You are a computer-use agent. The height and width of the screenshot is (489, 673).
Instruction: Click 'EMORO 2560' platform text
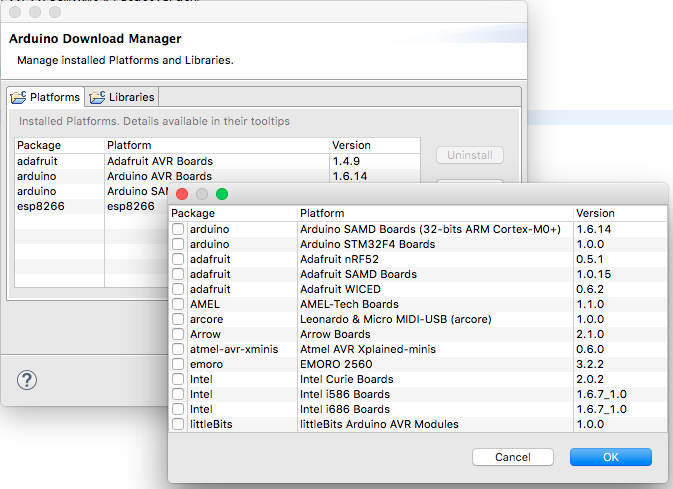click(x=336, y=364)
